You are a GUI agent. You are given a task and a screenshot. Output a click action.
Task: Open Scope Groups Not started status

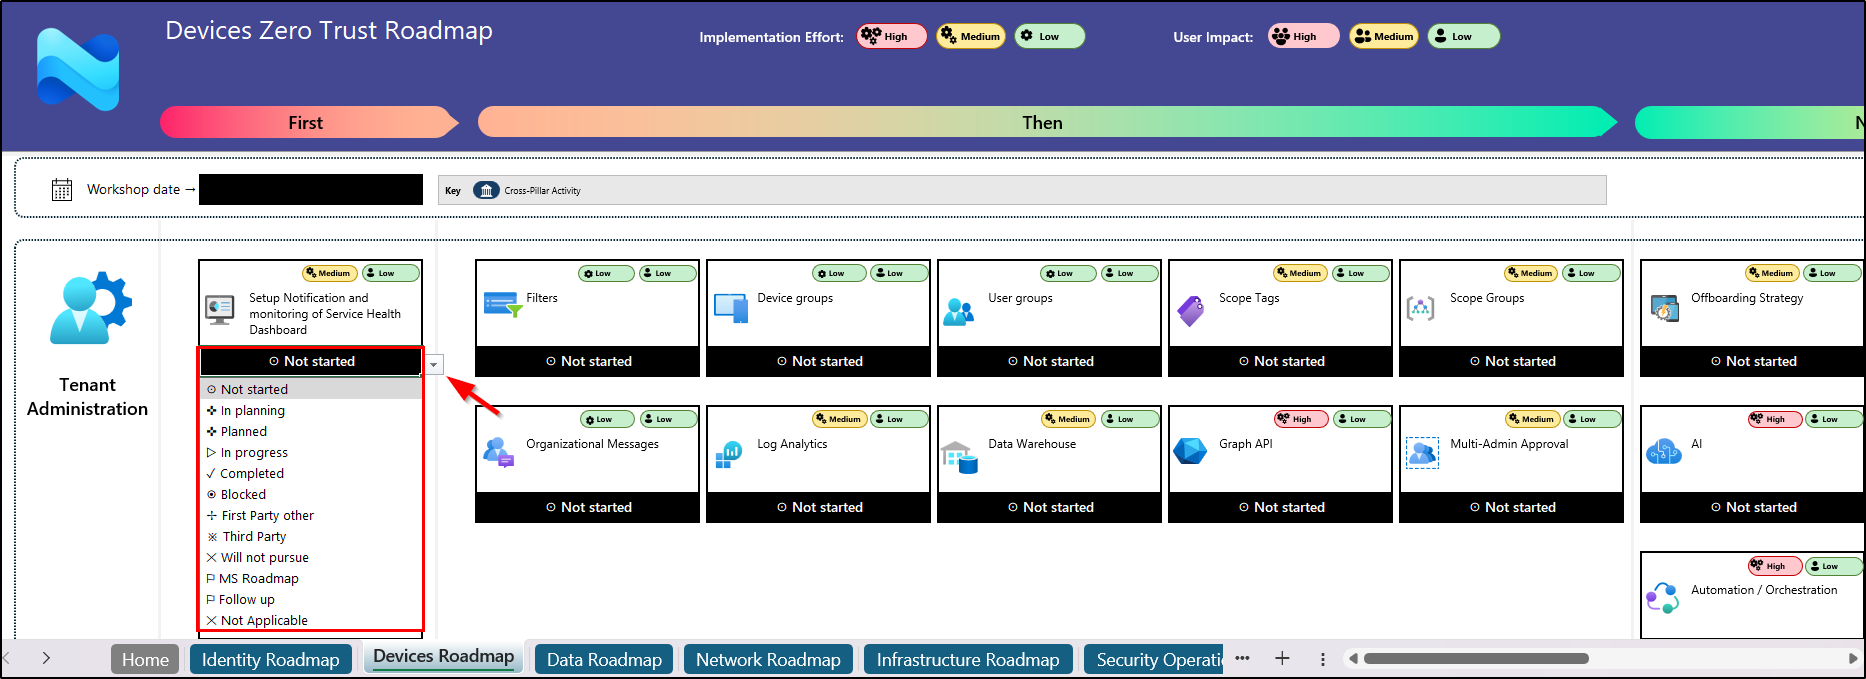tap(1512, 361)
